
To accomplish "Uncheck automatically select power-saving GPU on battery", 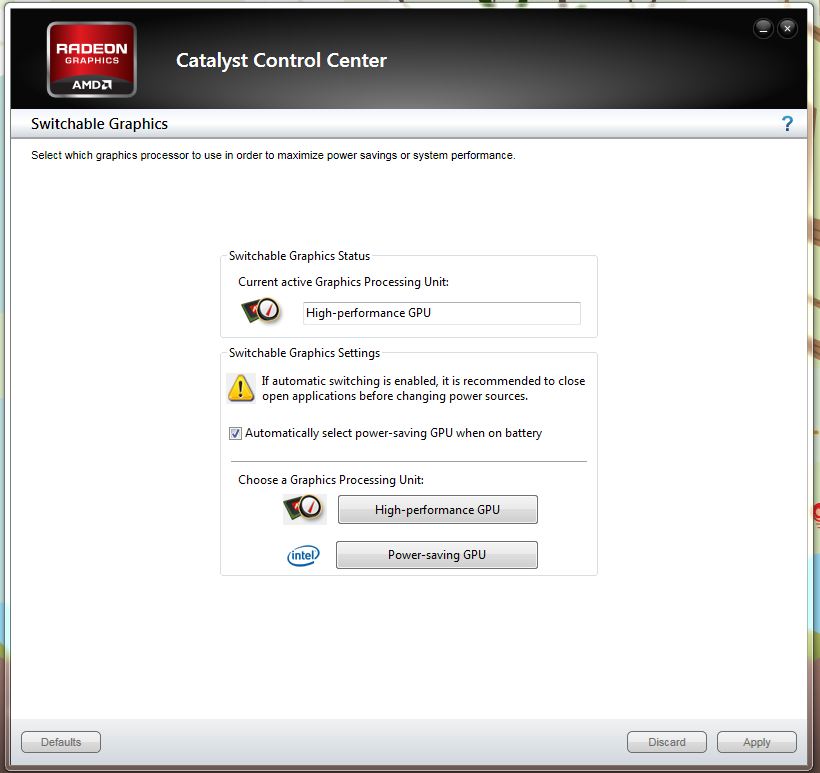I will pos(235,434).
